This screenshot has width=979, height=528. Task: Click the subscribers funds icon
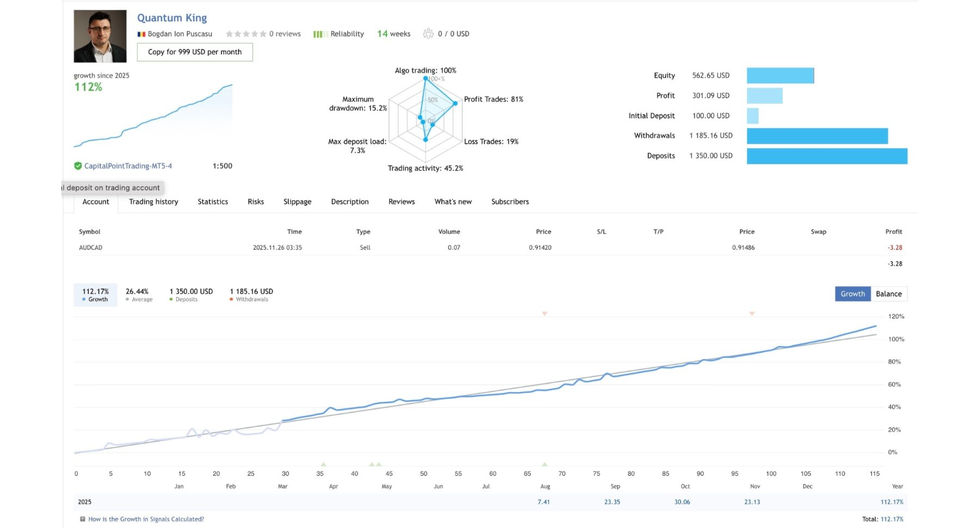429,34
